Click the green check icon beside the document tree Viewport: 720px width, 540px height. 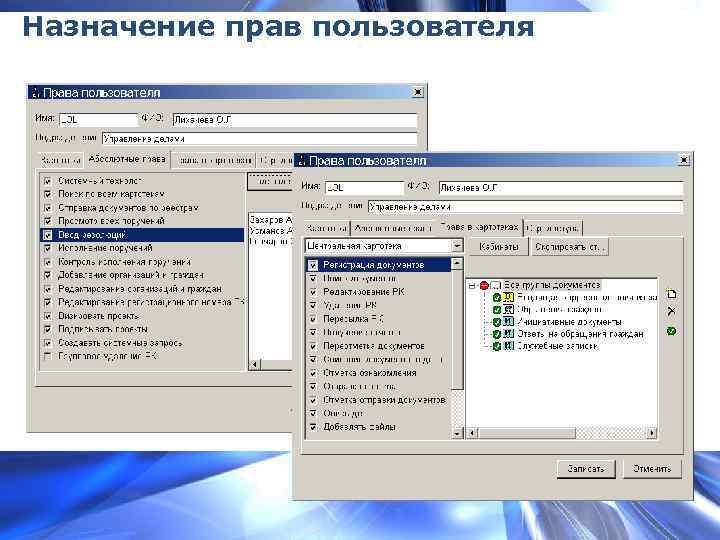tap(671, 331)
